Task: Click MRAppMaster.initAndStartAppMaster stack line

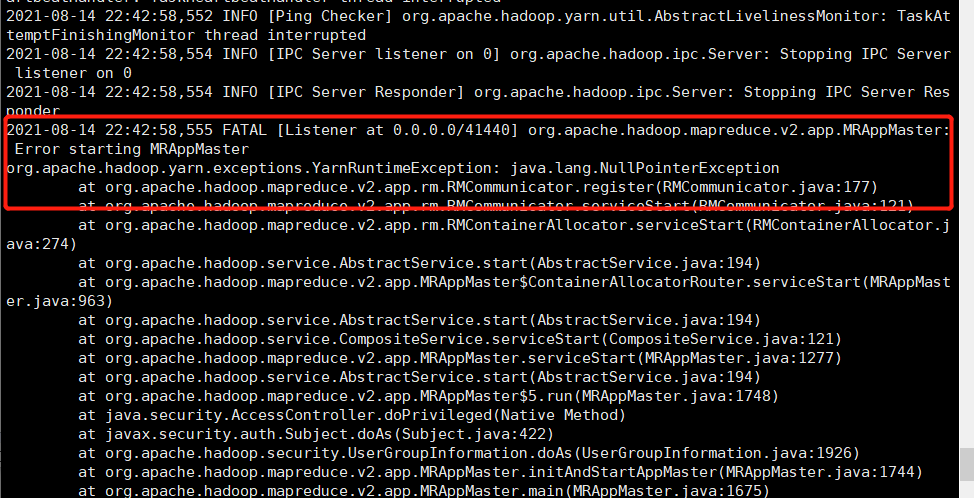Action: 500,472
